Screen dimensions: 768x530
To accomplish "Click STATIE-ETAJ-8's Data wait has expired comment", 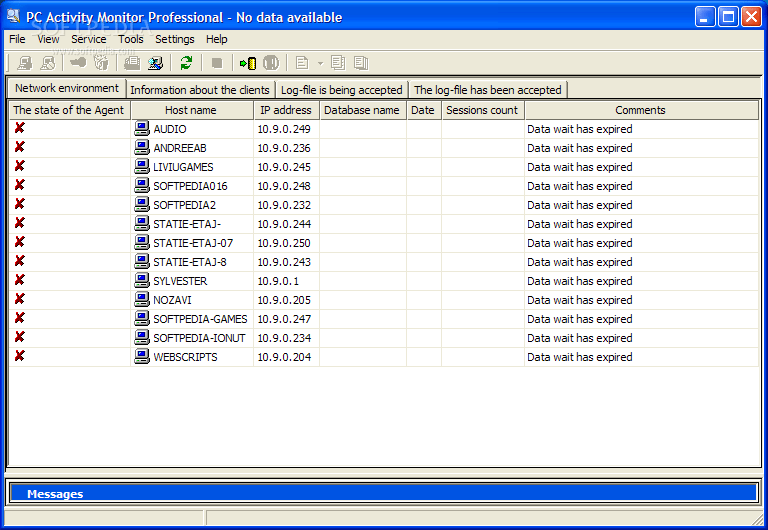I will click(580, 263).
